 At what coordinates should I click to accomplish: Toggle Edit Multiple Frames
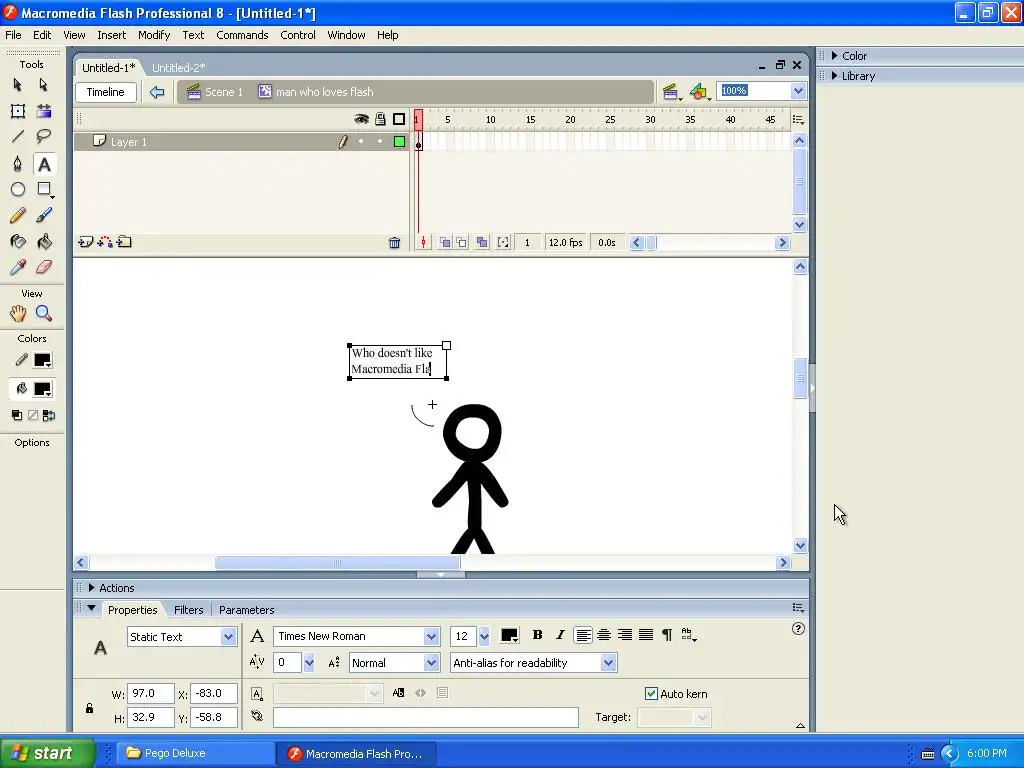coord(482,242)
